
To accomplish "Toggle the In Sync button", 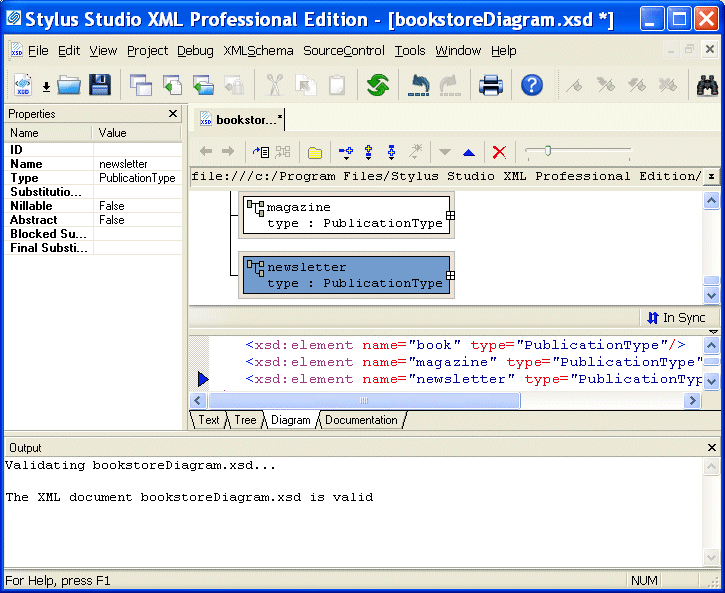I will point(676,317).
